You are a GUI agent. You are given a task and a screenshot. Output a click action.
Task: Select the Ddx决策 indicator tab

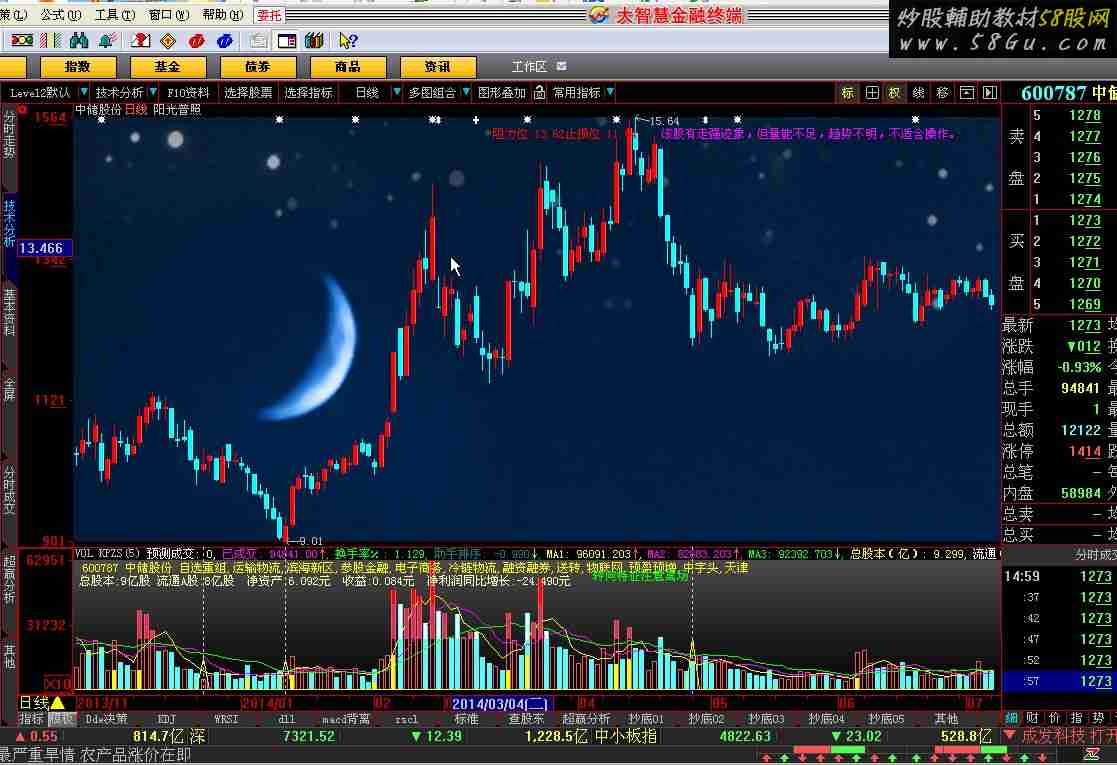107,719
